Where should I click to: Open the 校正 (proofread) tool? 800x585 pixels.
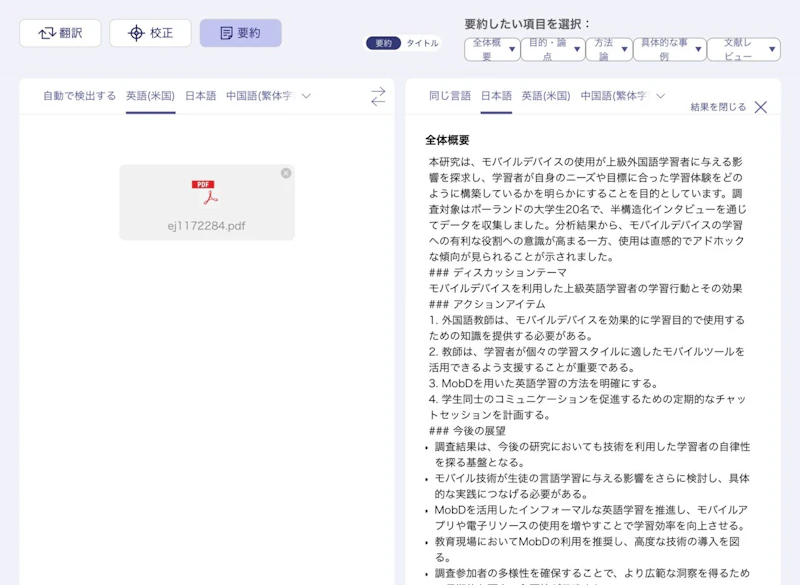click(148, 32)
